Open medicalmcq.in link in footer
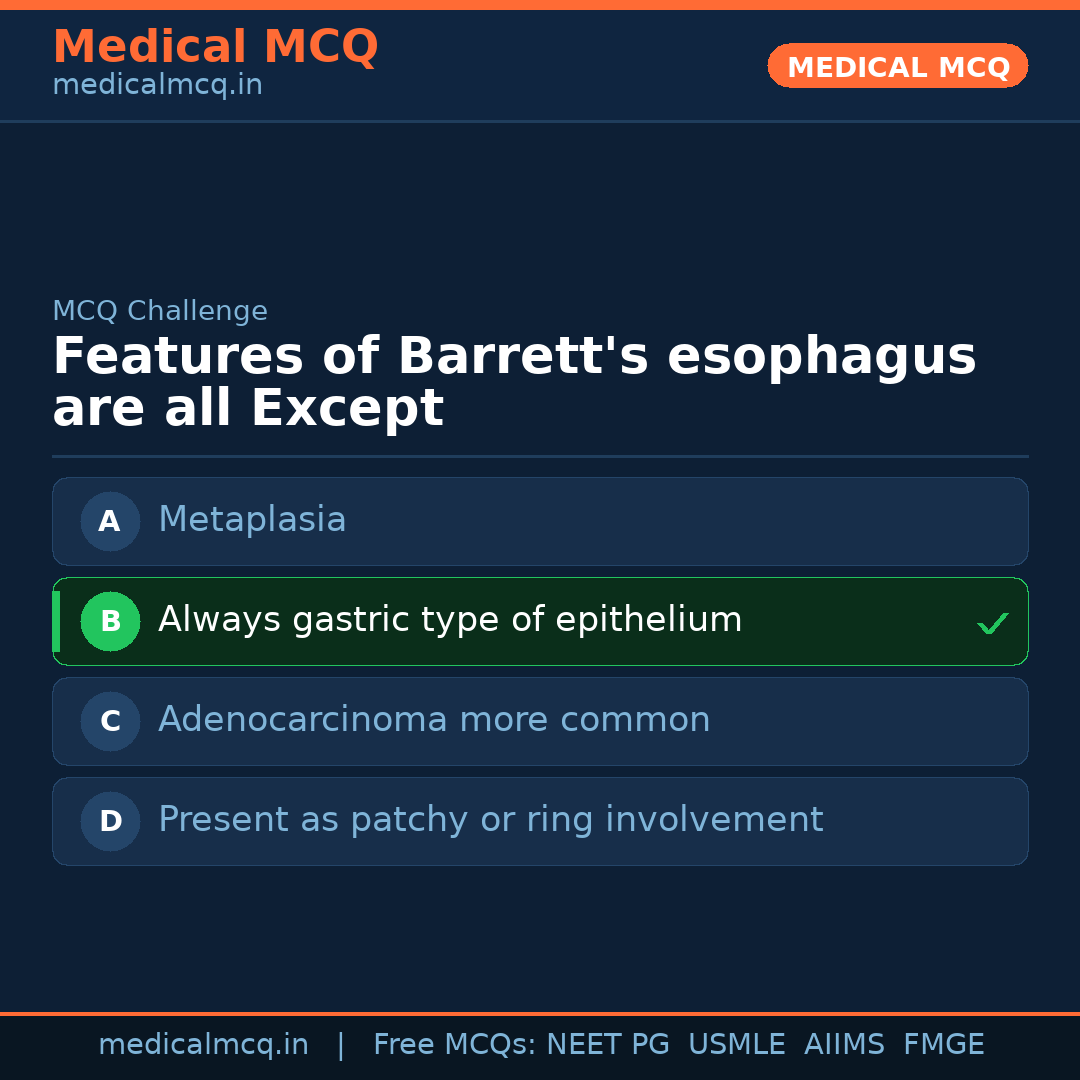Screen dimensions: 1080x1080 click(x=203, y=1045)
